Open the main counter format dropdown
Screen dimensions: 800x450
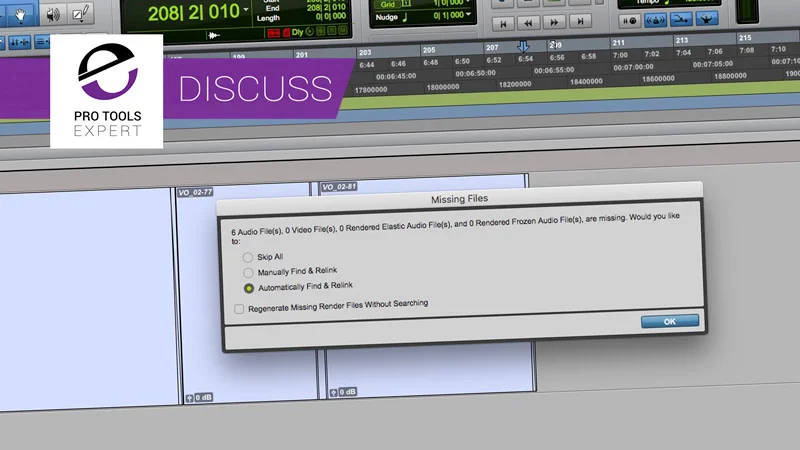(246, 10)
